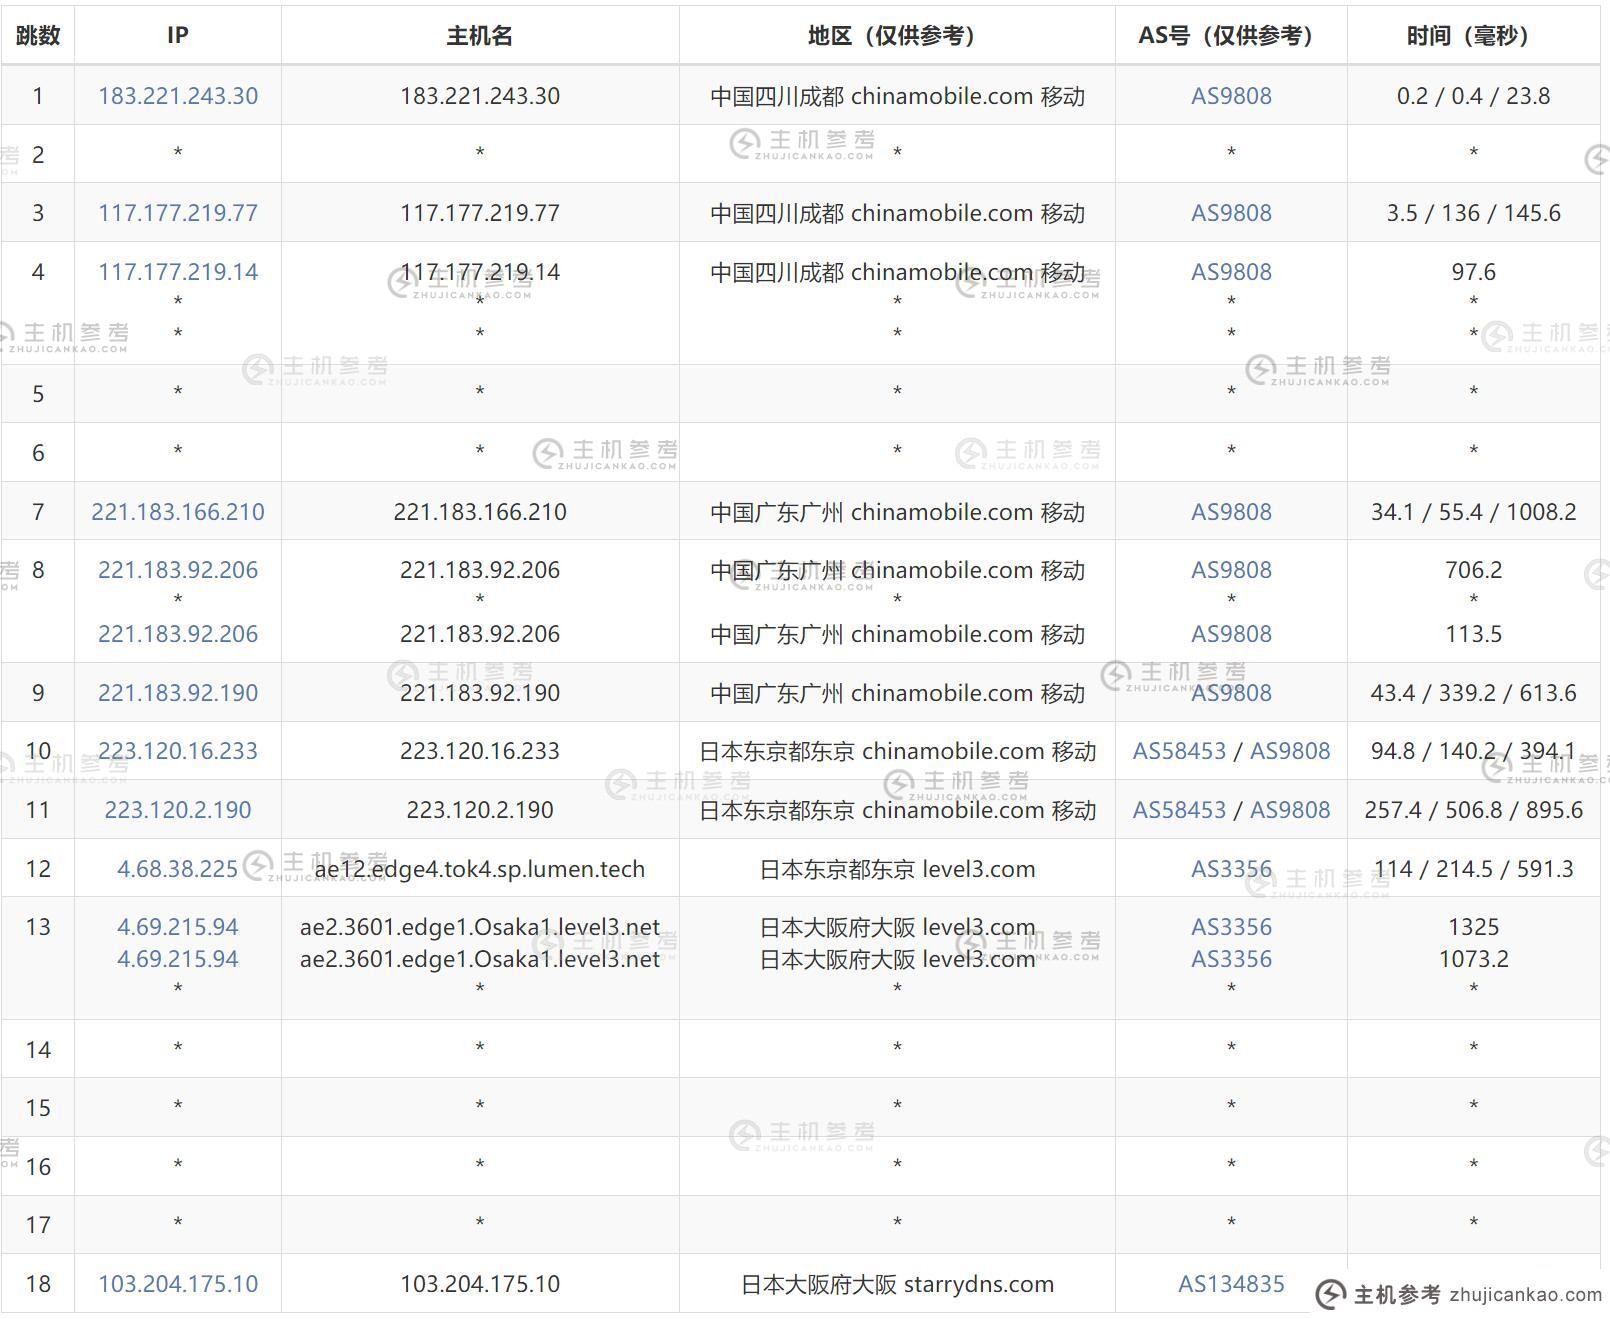Open AS9808 link in the hop 10 row
Image resolution: width=1610 pixels, height=1319 pixels.
click(1290, 751)
